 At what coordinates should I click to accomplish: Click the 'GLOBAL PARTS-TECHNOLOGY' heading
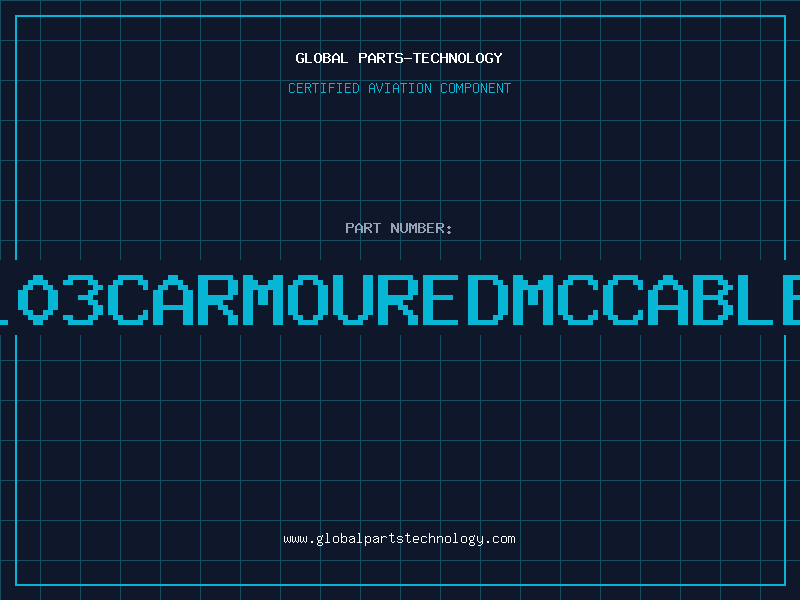[x=399, y=58]
